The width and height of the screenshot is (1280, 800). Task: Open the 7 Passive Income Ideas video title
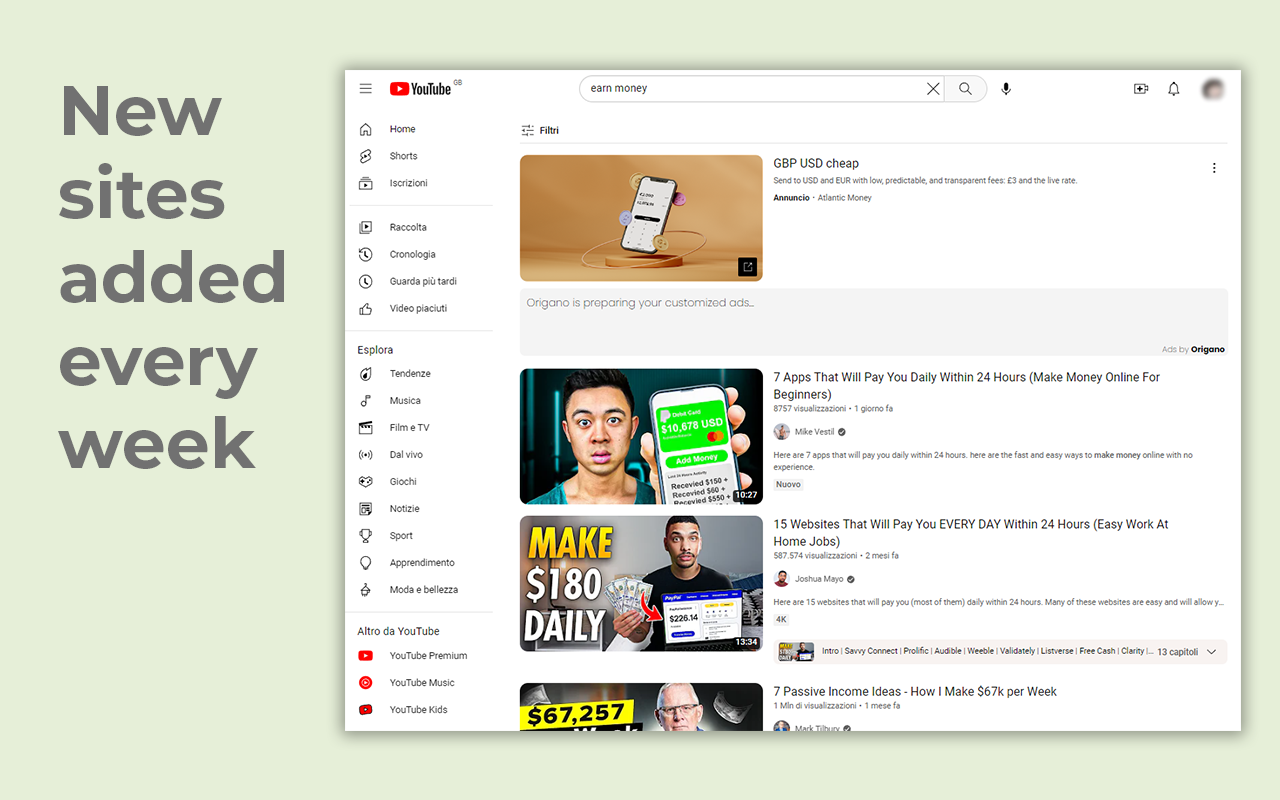(915, 692)
